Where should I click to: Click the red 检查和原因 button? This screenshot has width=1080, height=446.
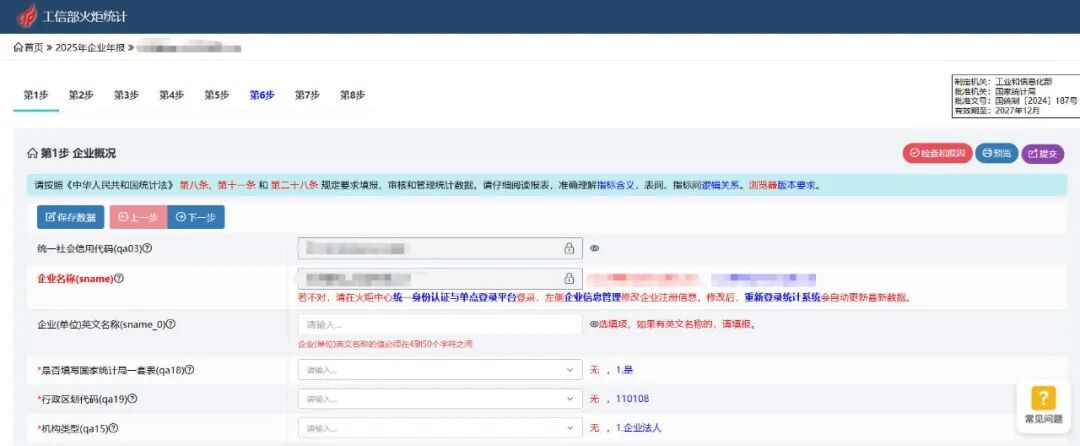(937, 153)
